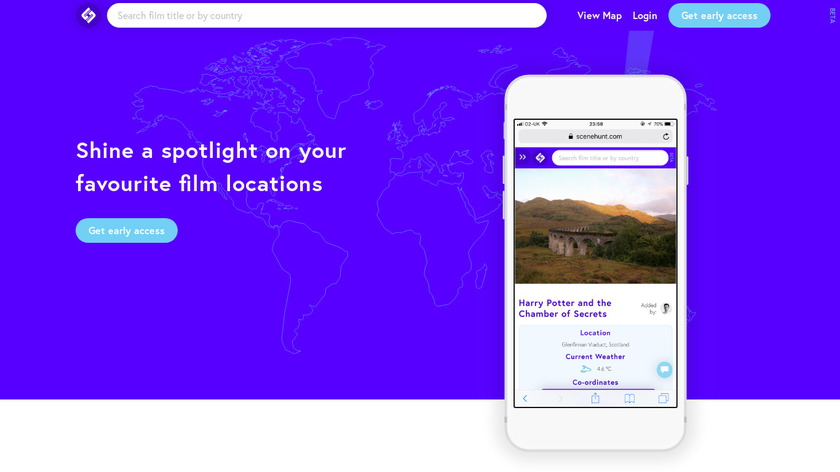Tap the share icon in phone toolbar
The image size is (840, 472).
click(x=595, y=398)
